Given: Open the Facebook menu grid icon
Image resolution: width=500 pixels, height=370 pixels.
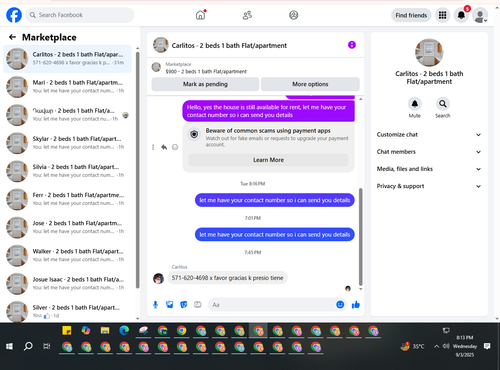Looking at the screenshot, I should coord(442,15).
